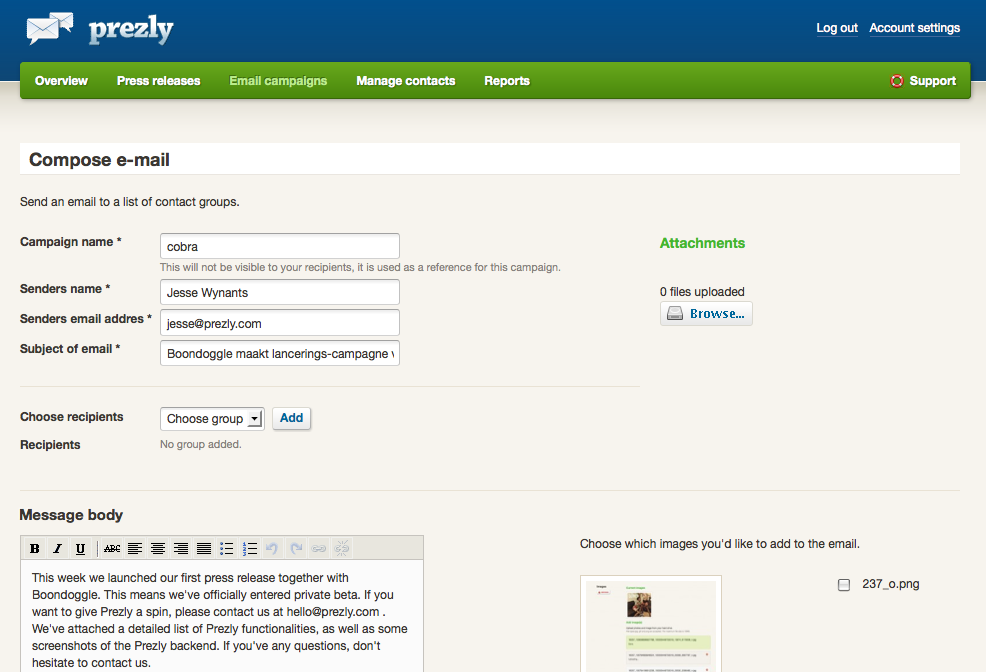Align message text left

tap(135, 548)
